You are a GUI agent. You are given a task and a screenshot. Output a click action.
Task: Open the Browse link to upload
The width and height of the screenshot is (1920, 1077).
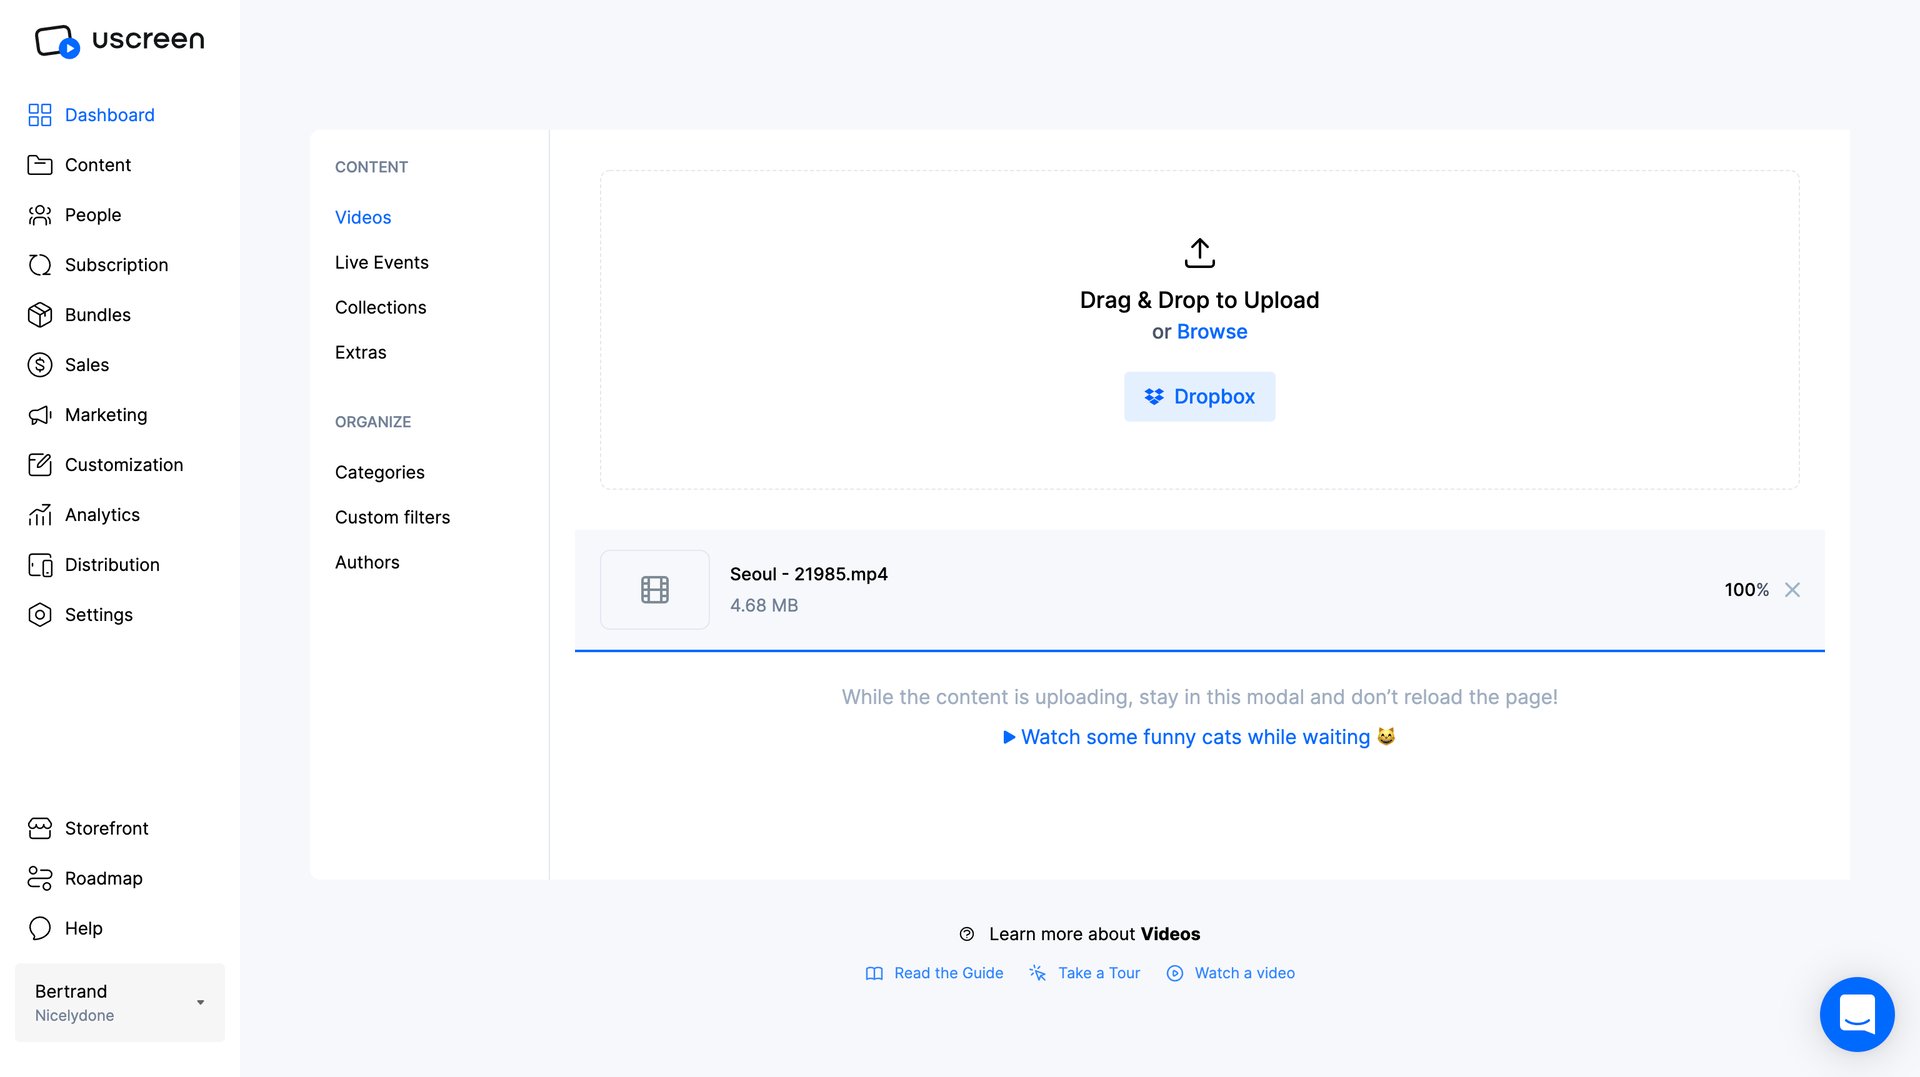1211,331
